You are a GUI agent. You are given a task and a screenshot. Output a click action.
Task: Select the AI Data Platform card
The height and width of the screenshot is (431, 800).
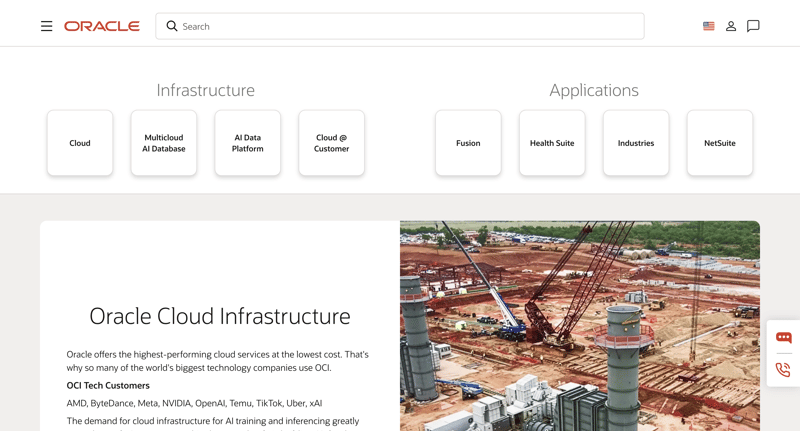pos(247,143)
